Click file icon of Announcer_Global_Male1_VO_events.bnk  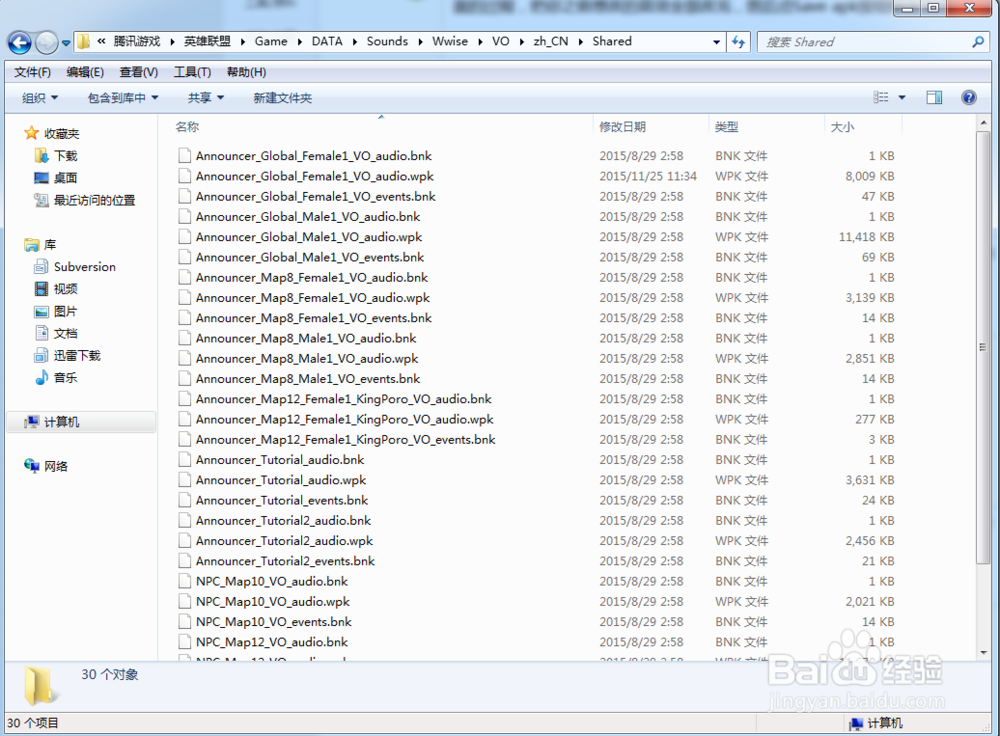184,257
